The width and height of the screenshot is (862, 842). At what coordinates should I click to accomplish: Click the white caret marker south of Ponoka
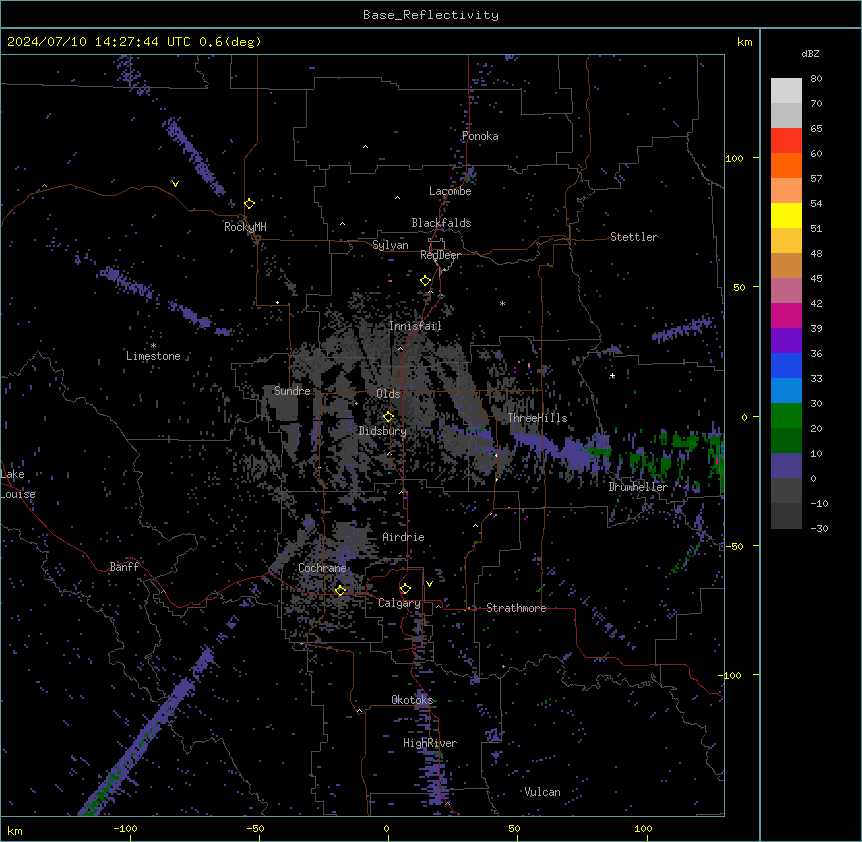365,147
